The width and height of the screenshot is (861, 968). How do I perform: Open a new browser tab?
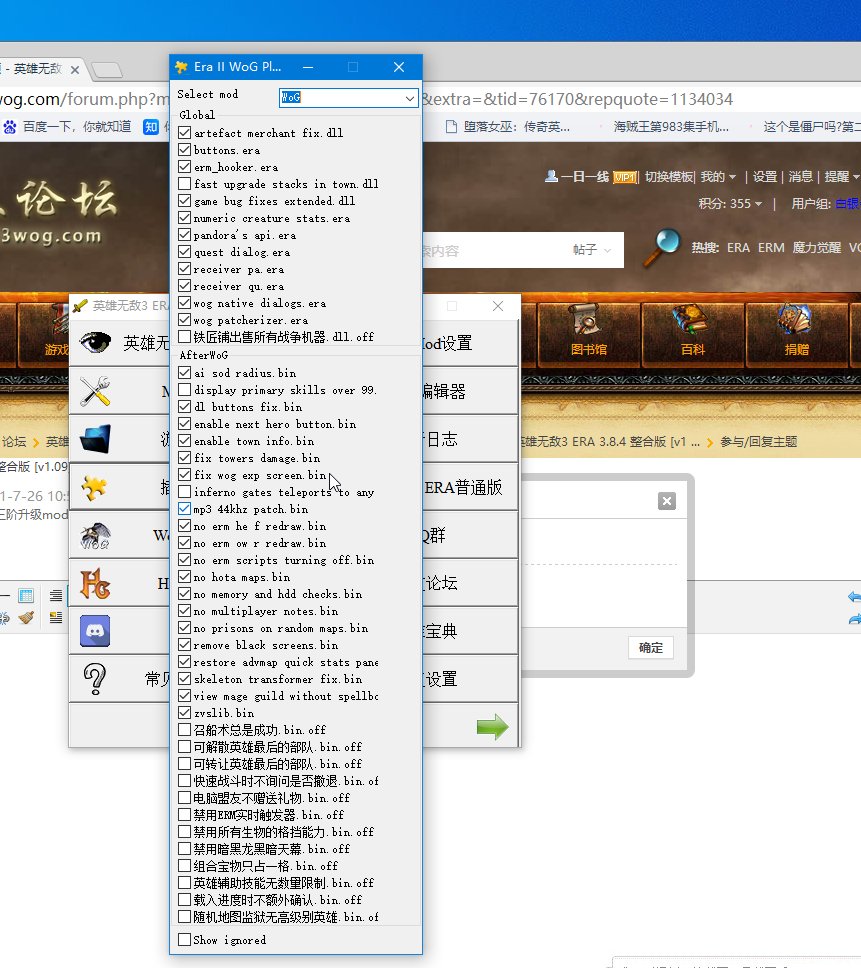(107, 70)
